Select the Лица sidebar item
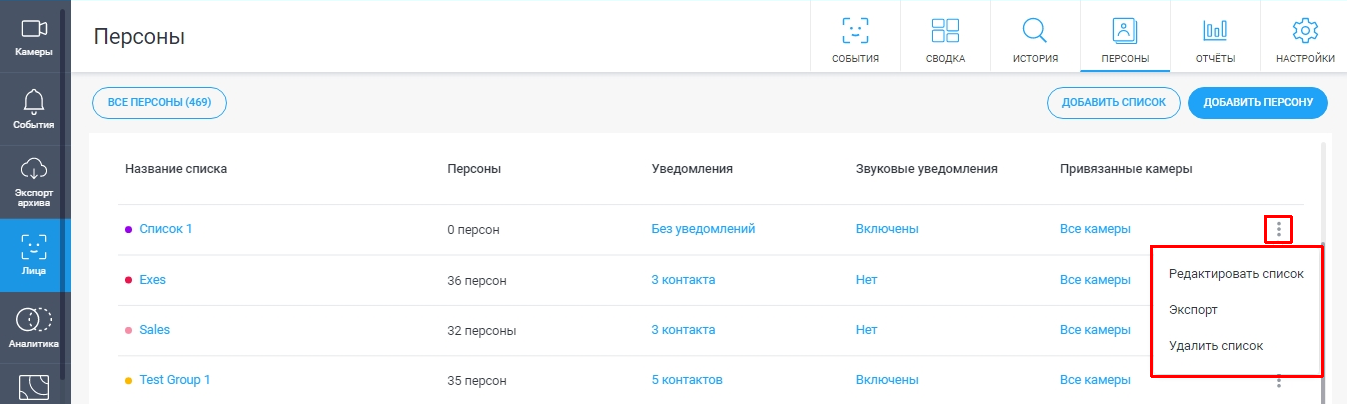This screenshot has height=404, width=1347. pyautogui.click(x=34, y=256)
